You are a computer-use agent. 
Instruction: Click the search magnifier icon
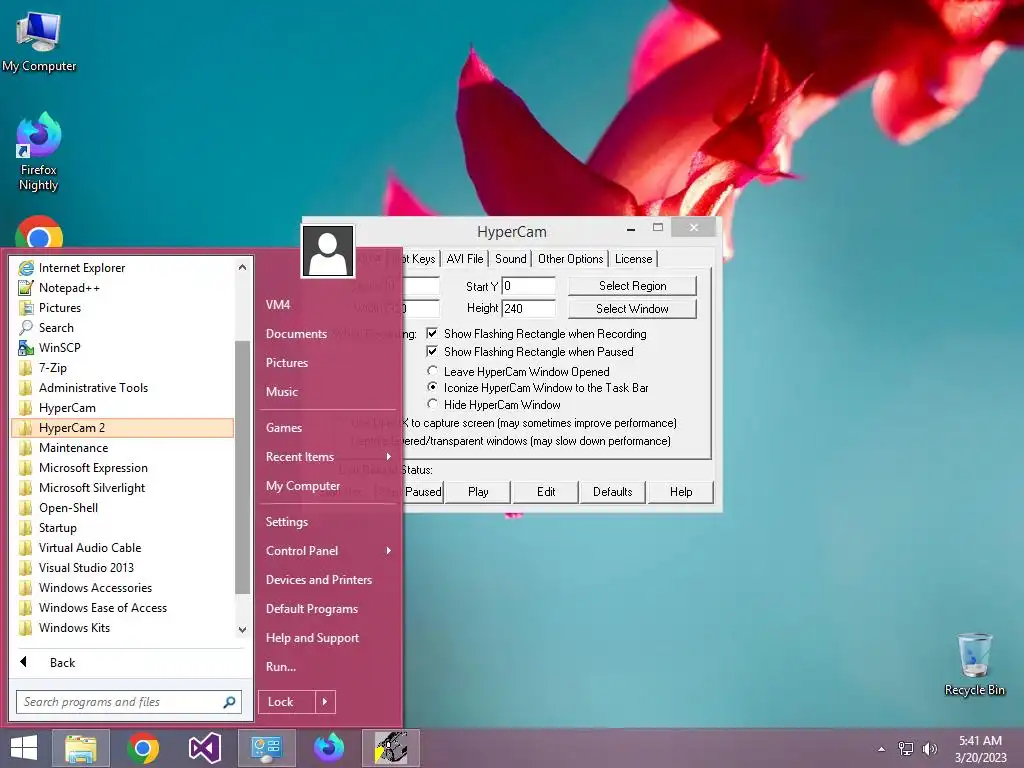[x=229, y=702]
